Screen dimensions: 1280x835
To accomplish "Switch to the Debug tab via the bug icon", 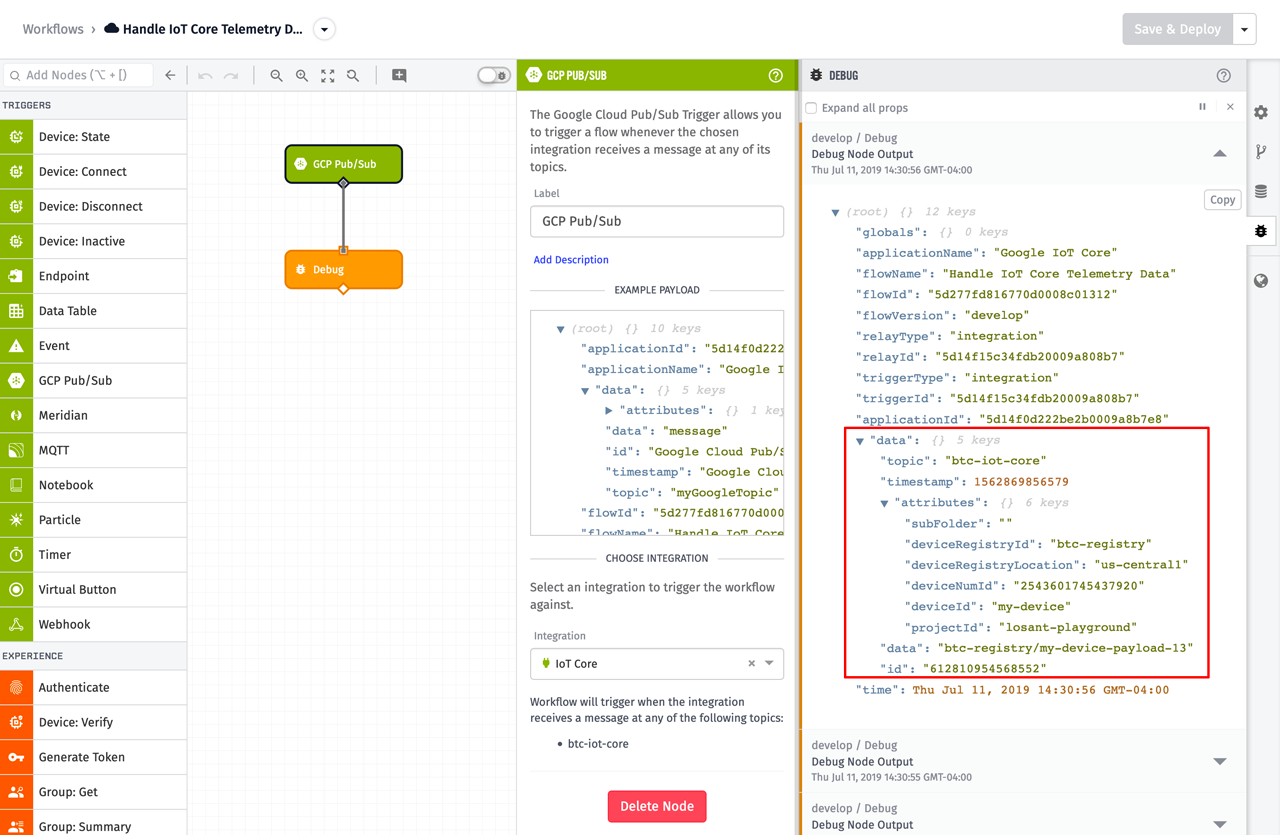I will coord(1261,231).
